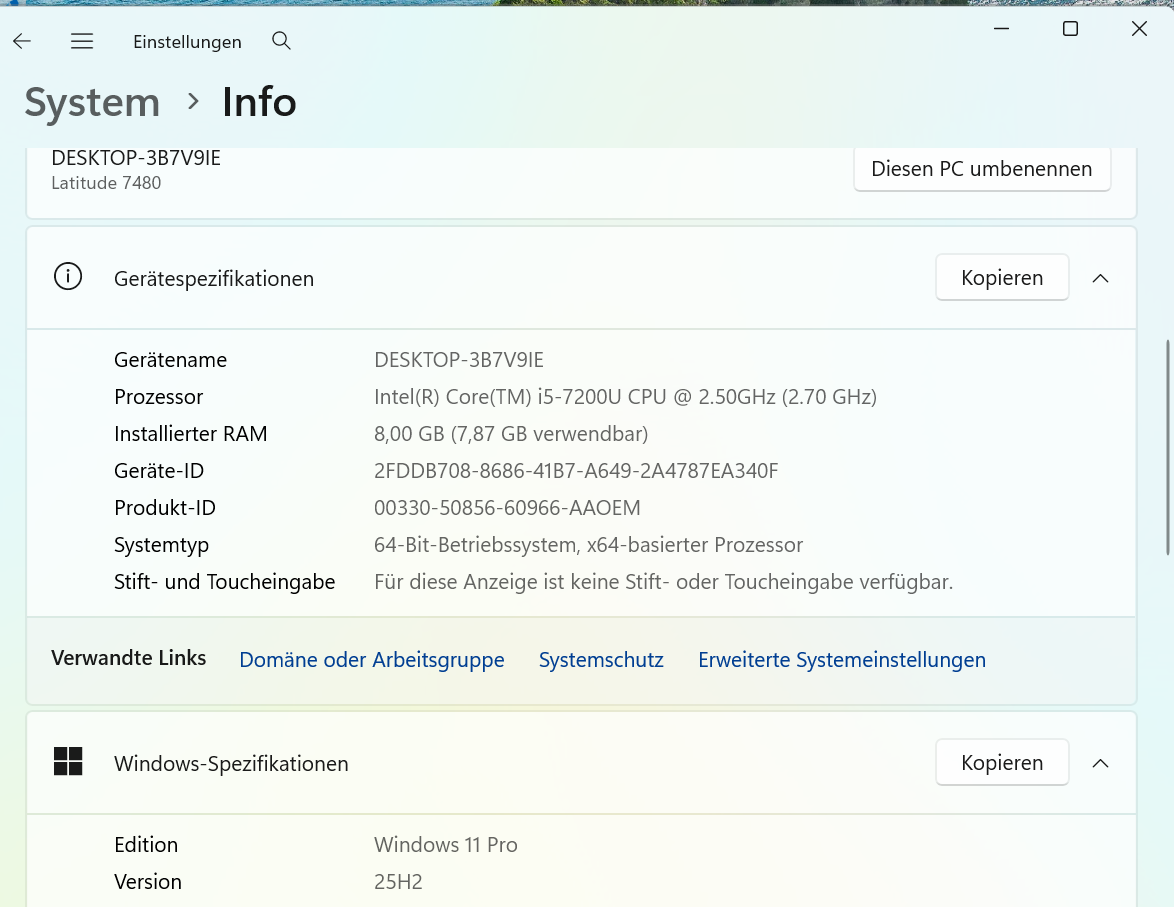The width and height of the screenshot is (1174, 907).
Task: Minimize the Einstellungen window
Action: pos(1001,29)
